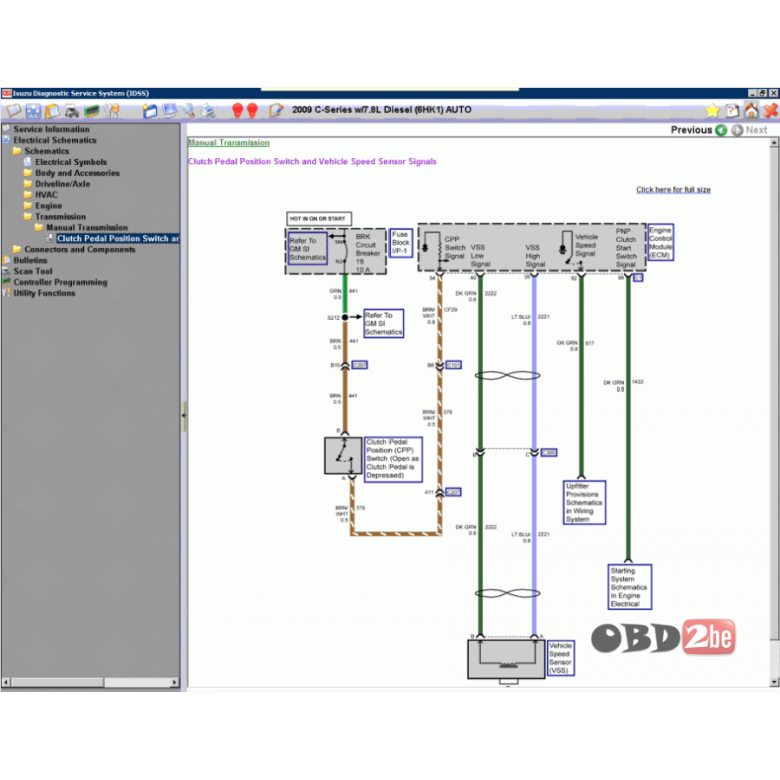780x780 pixels.
Task: Click the tree panel horizontal scrollbar right arrow
Action: [x=175, y=682]
